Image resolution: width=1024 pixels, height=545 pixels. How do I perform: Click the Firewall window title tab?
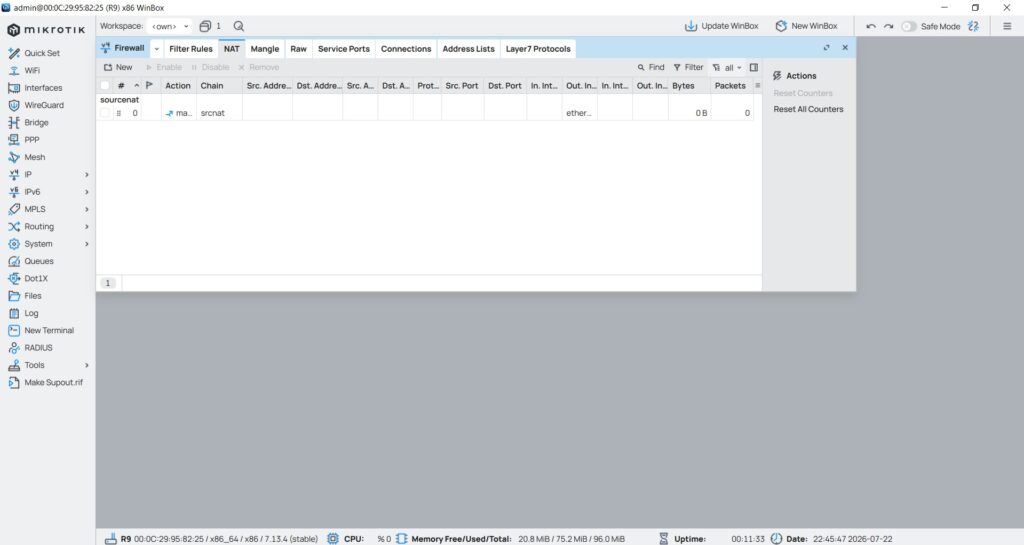click(x=123, y=48)
